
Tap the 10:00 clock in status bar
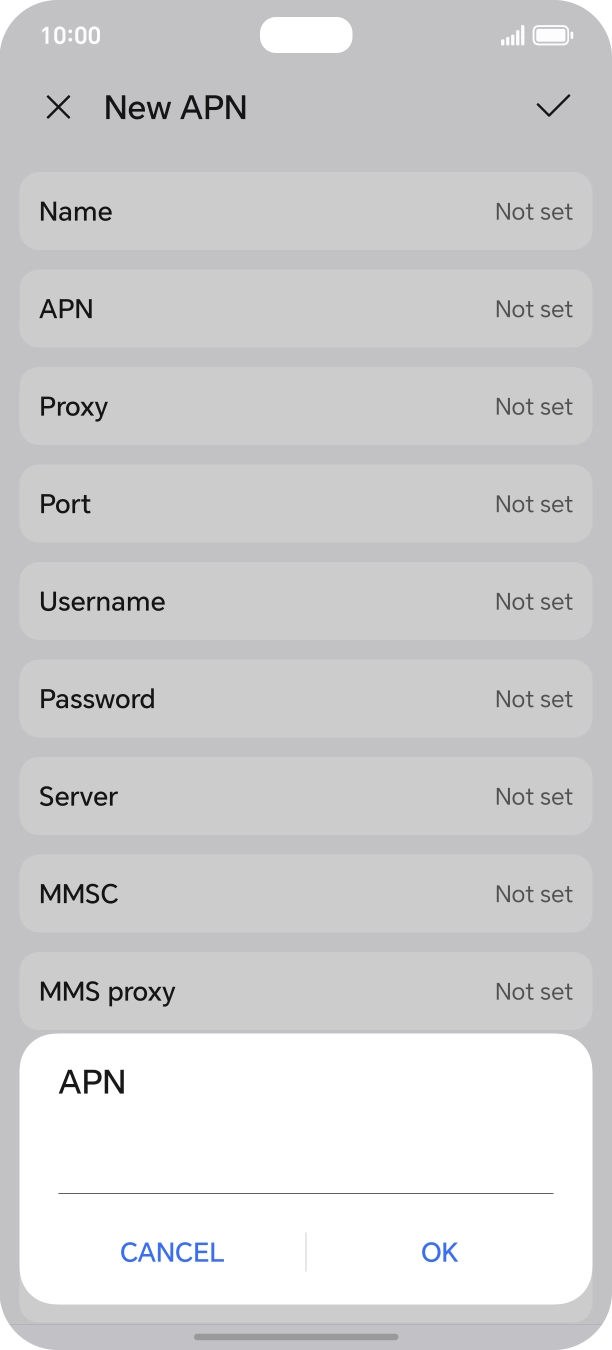coord(70,35)
